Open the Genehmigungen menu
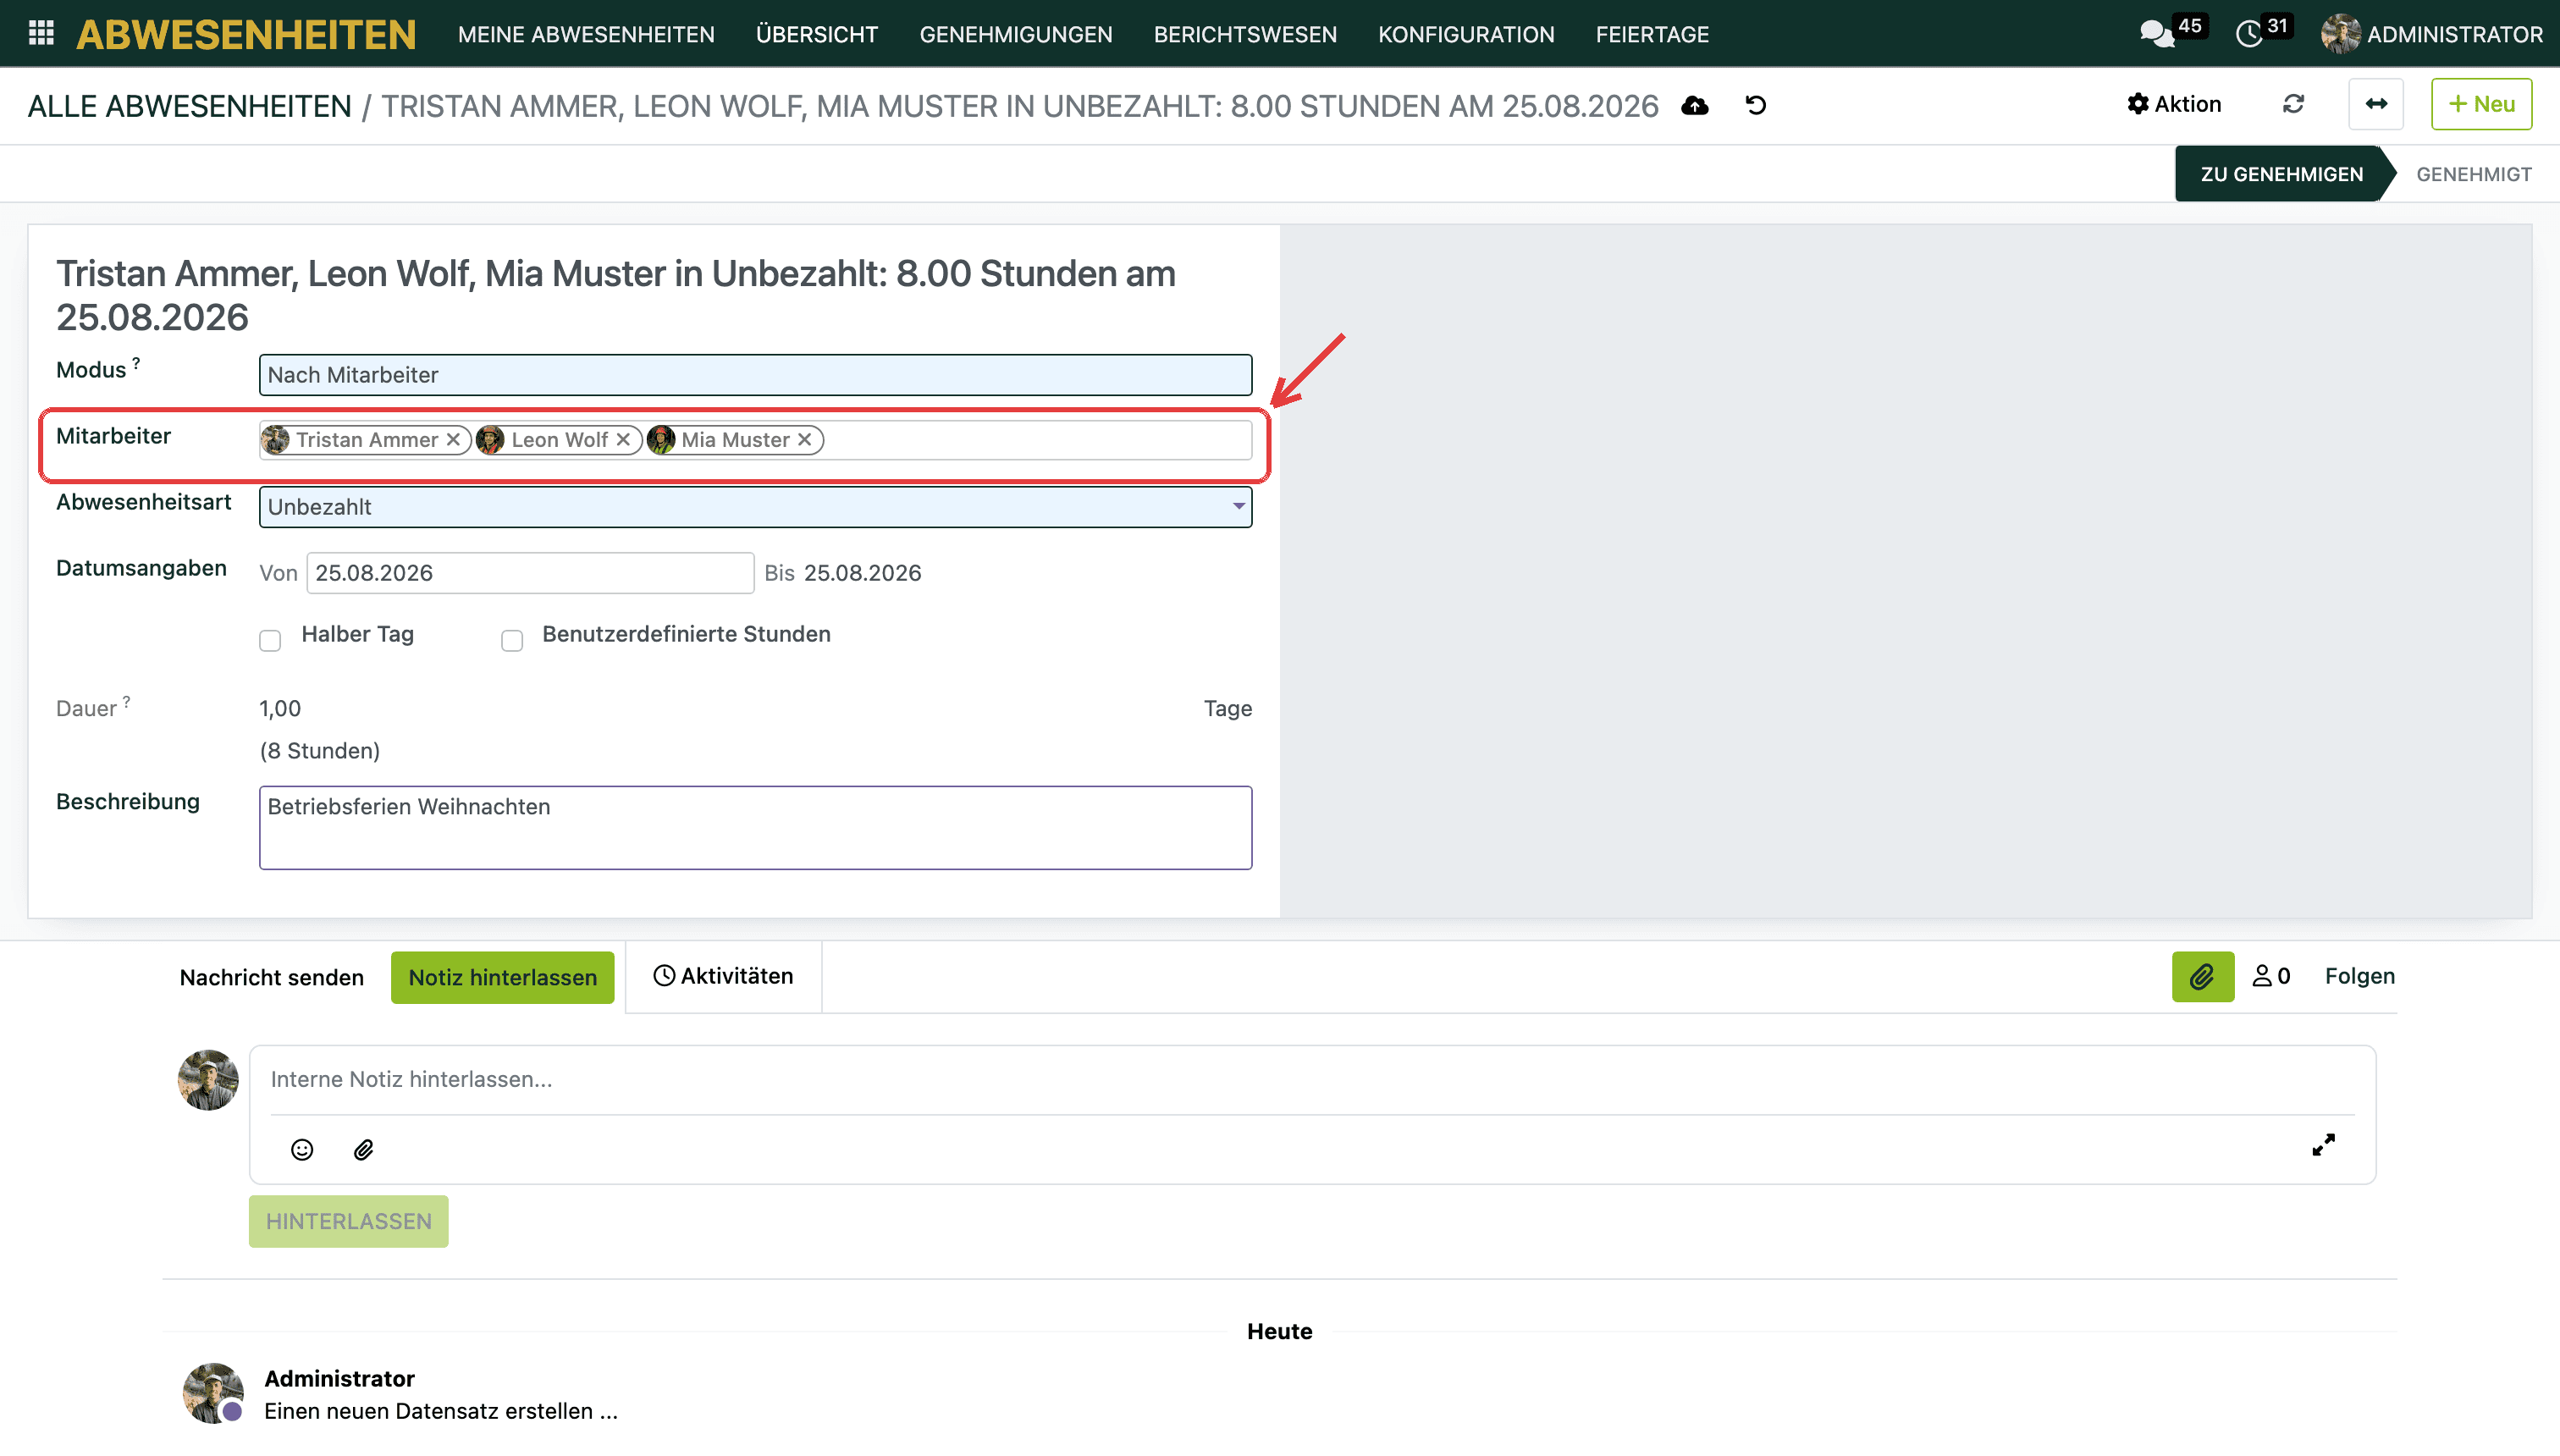This screenshot has height=1456, width=2560. pyautogui.click(x=1015, y=34)
